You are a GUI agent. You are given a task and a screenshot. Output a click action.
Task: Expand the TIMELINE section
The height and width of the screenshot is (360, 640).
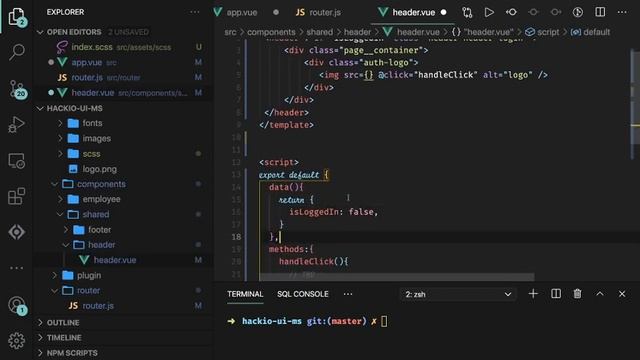click(40, 338)
